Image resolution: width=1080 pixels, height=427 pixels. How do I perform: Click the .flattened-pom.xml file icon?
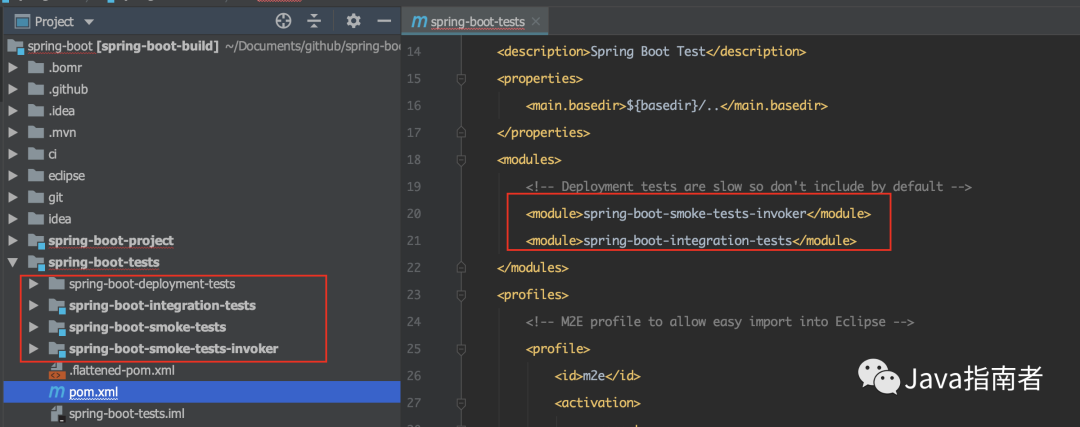[55, 371]
